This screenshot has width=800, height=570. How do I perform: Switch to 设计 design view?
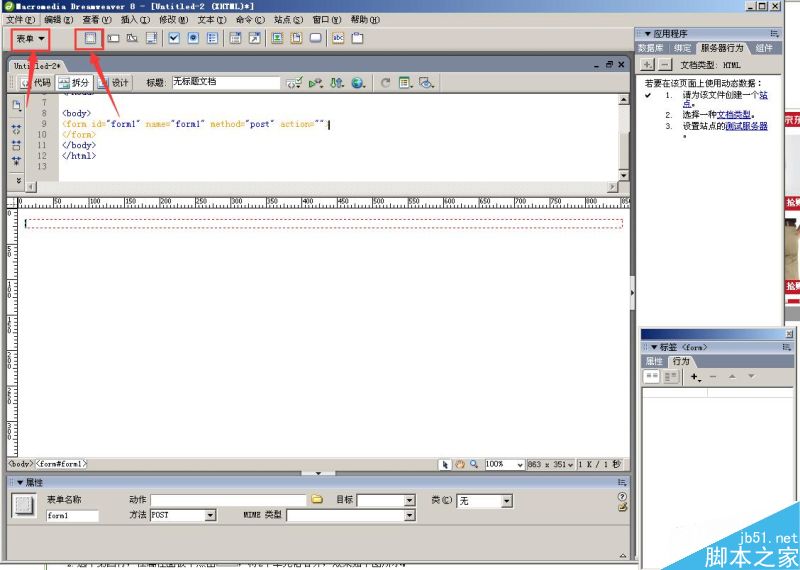pyautogui.click(x=114, y=83)
